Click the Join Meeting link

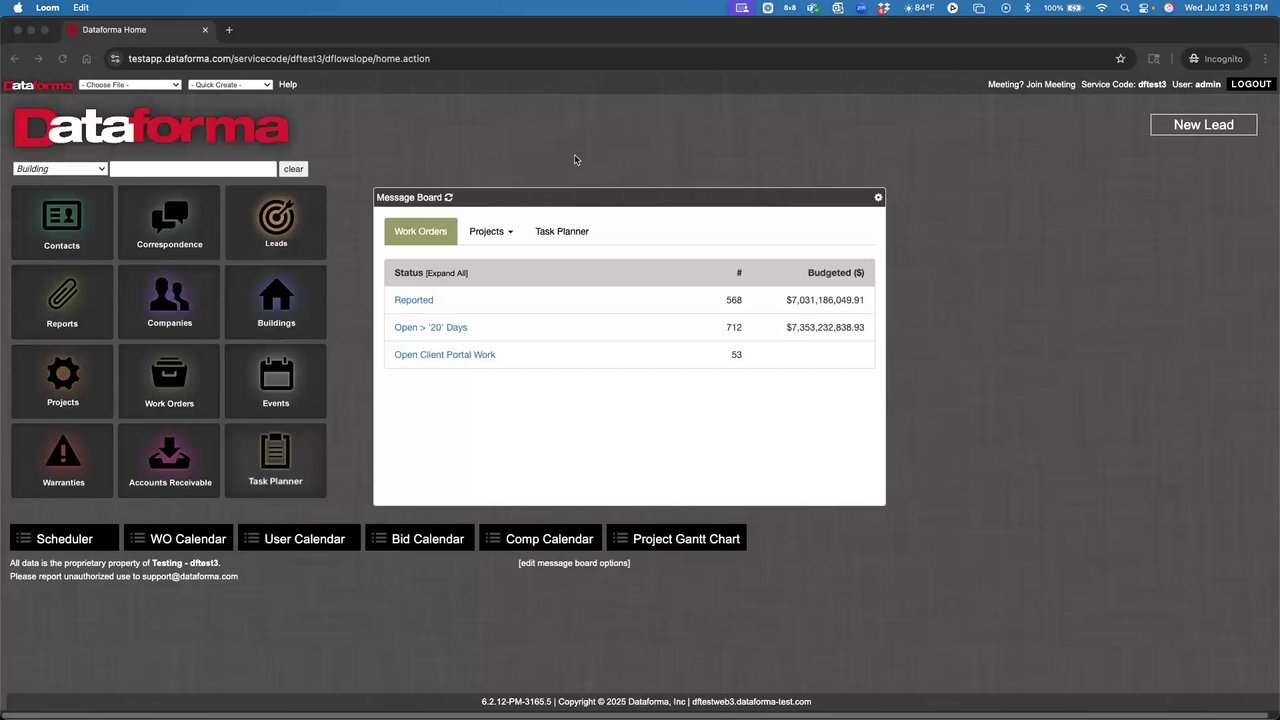pos(1053,85)
